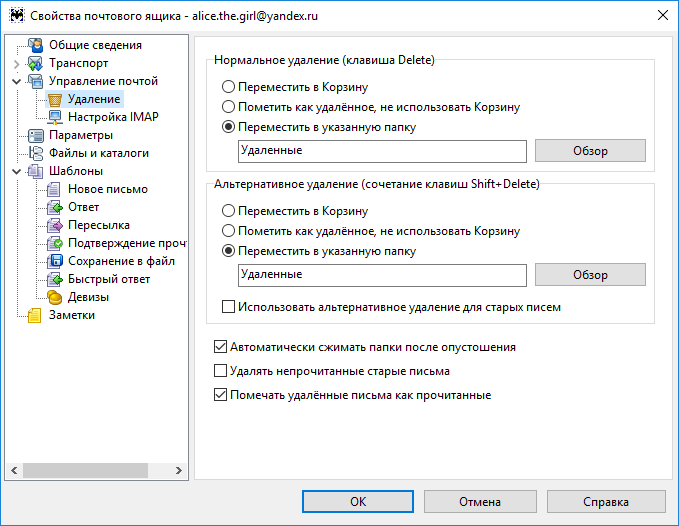Screen dimensions: 679x526
Task: Expand the Транспорт tree node
Action: [x=17, y=63]
